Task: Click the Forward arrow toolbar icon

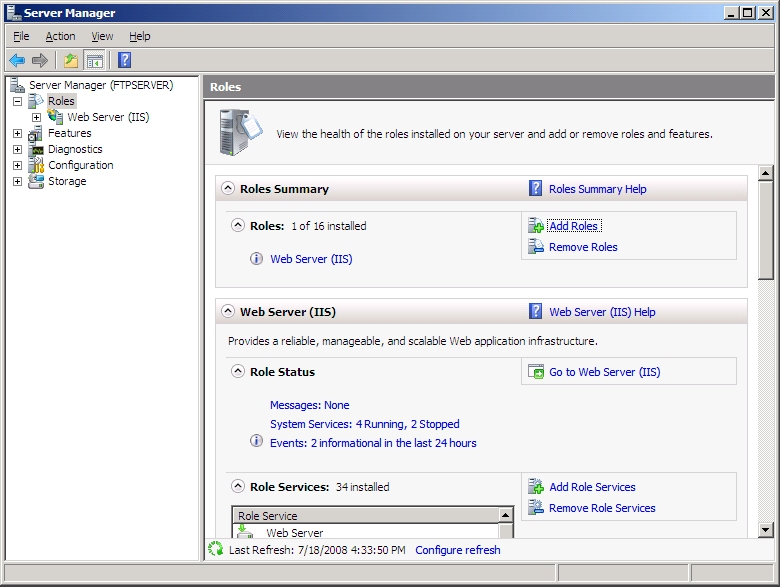Action: point(40,61)
